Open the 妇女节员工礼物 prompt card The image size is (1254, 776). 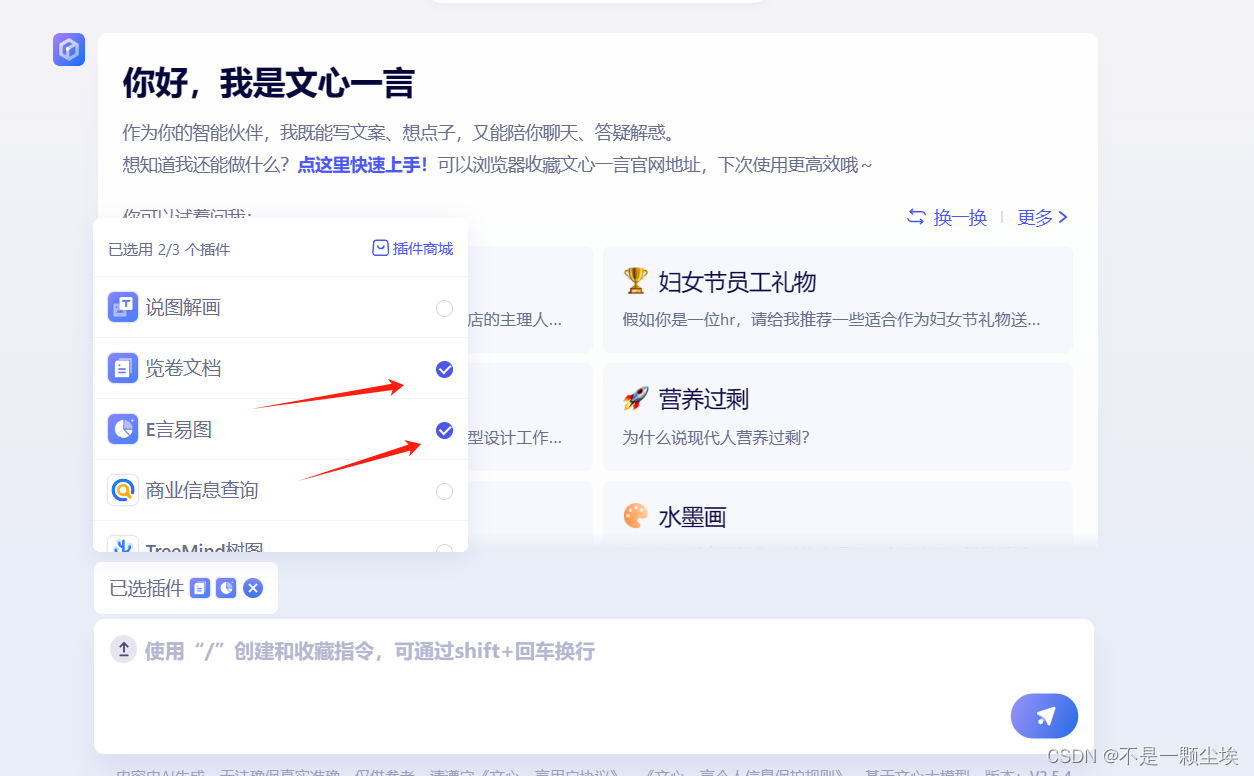click(838, 299)
